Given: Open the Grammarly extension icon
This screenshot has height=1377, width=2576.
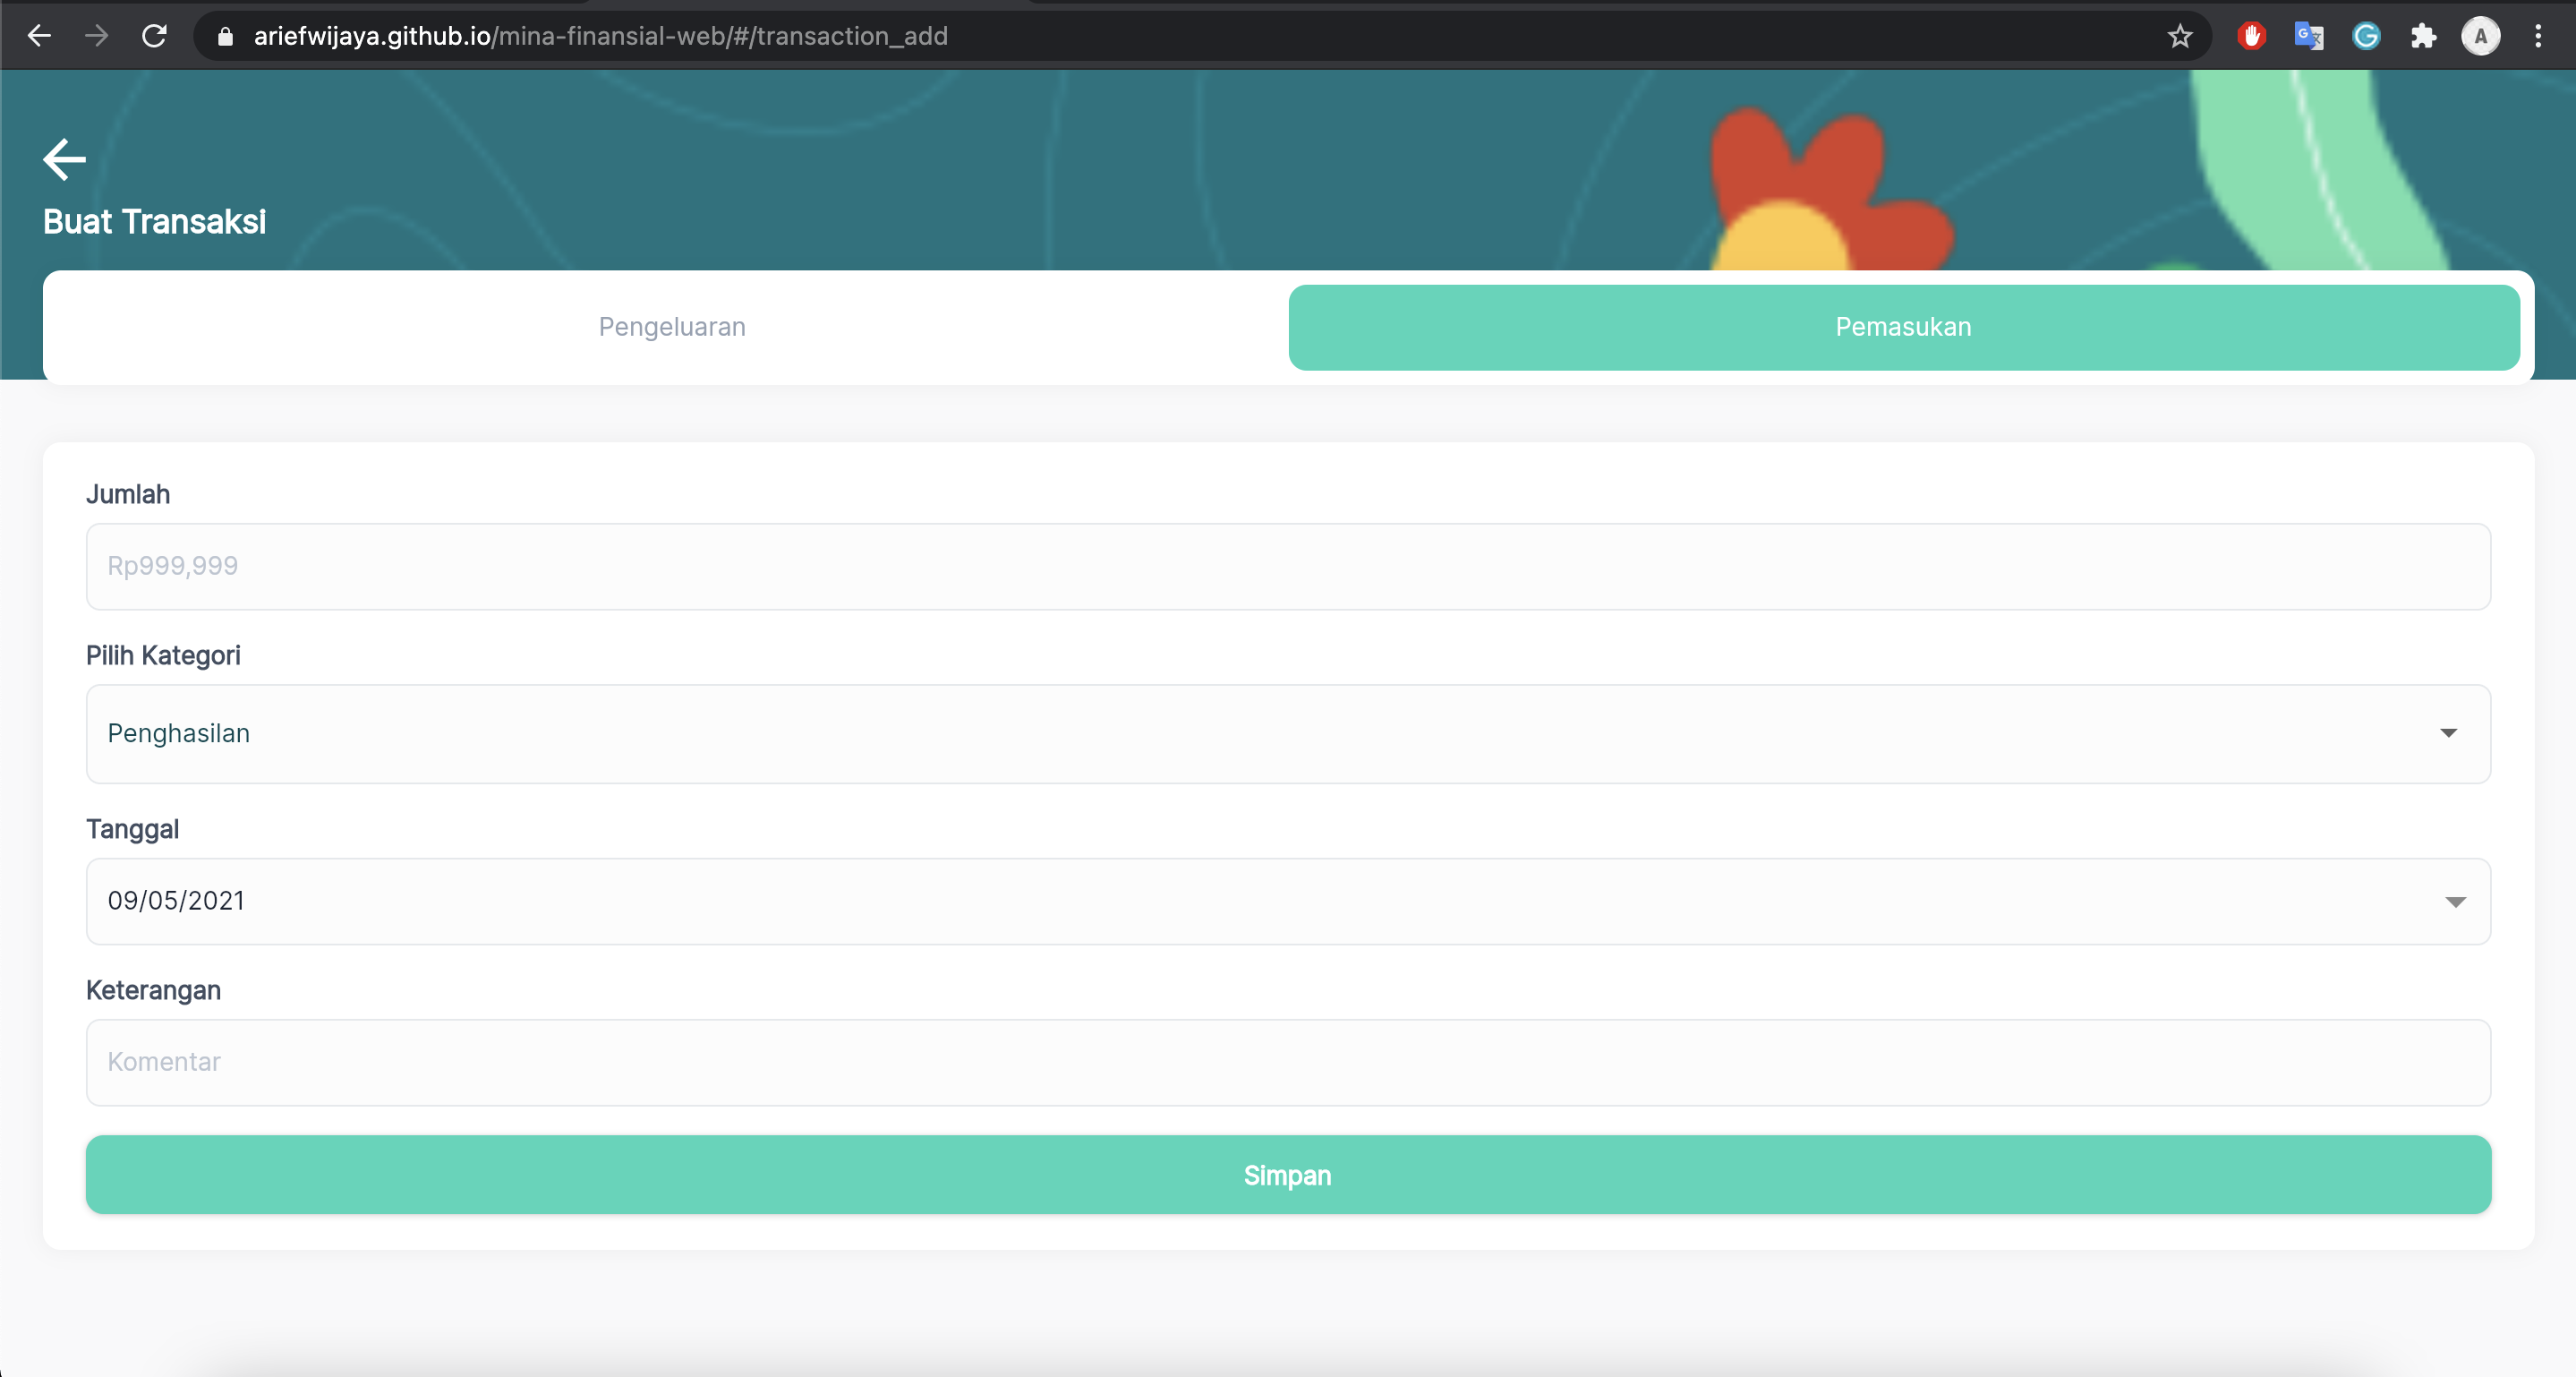Looking at the screenshot, I should coord(2366,36).
